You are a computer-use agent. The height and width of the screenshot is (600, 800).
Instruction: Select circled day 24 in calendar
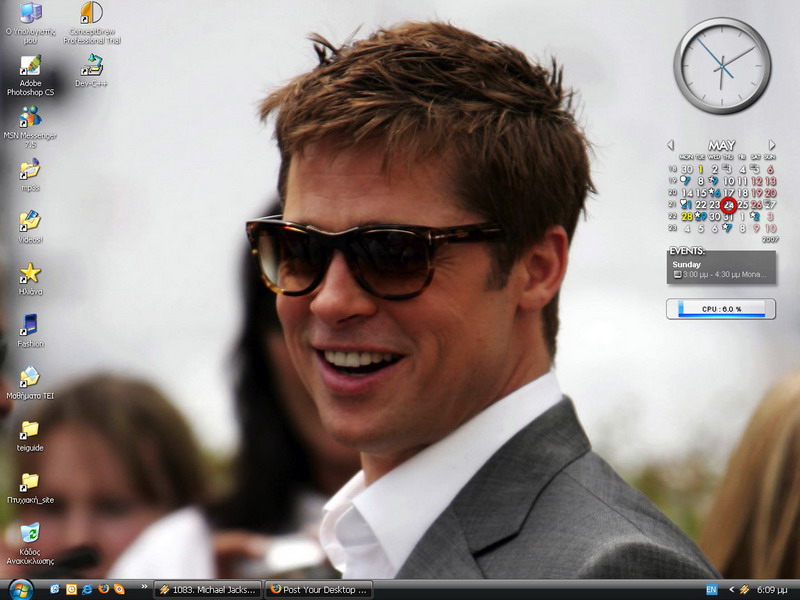[x=728, y=205]
